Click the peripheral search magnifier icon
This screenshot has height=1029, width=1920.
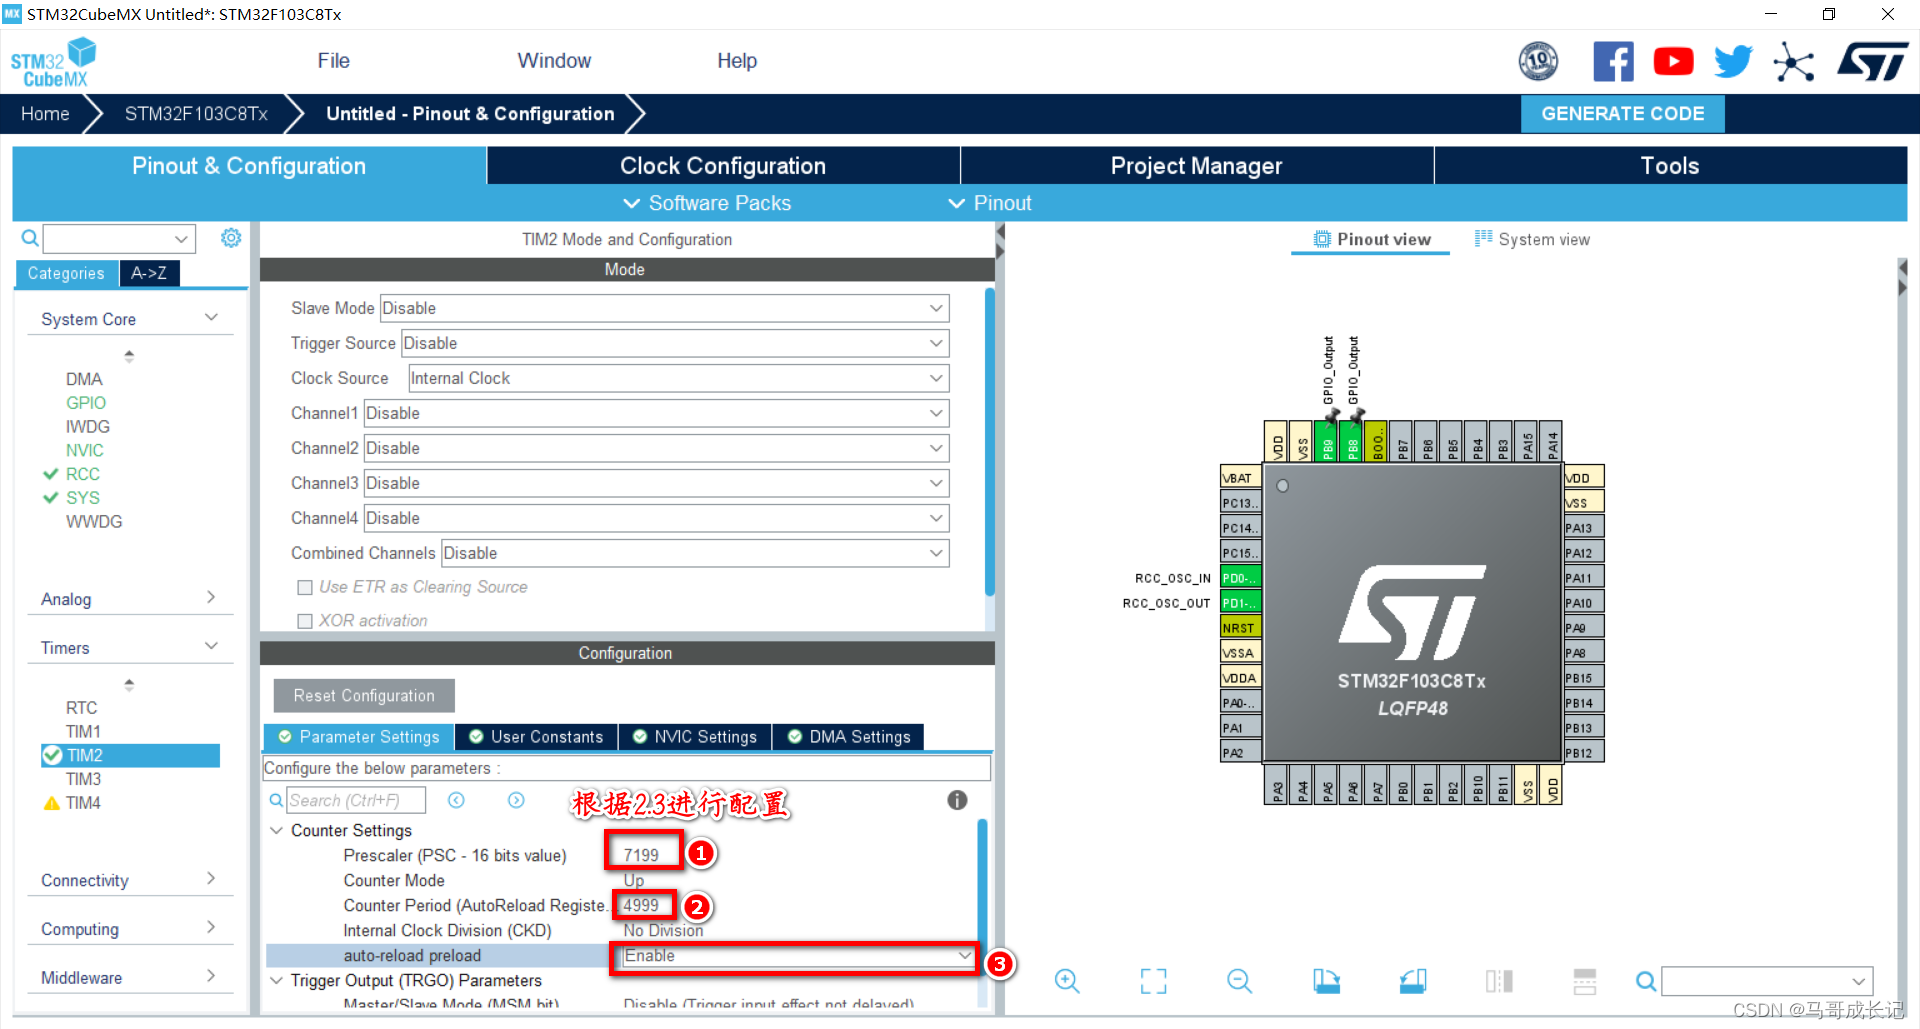pyautogui.click(x=30, y=238)
